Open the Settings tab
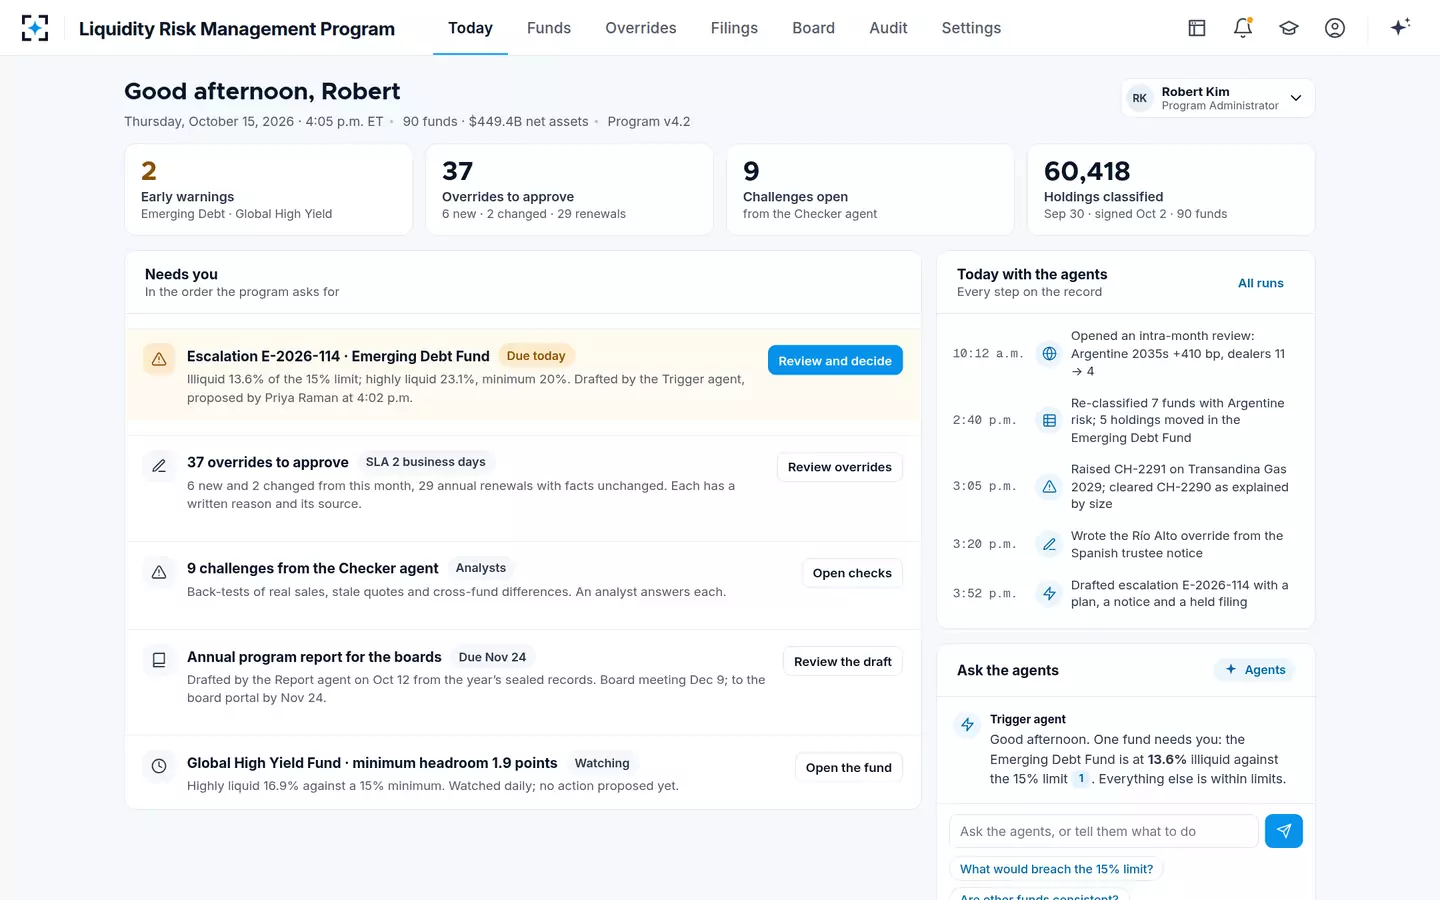Viewport: 1440px width, 900px height. (x=971, y=28)
